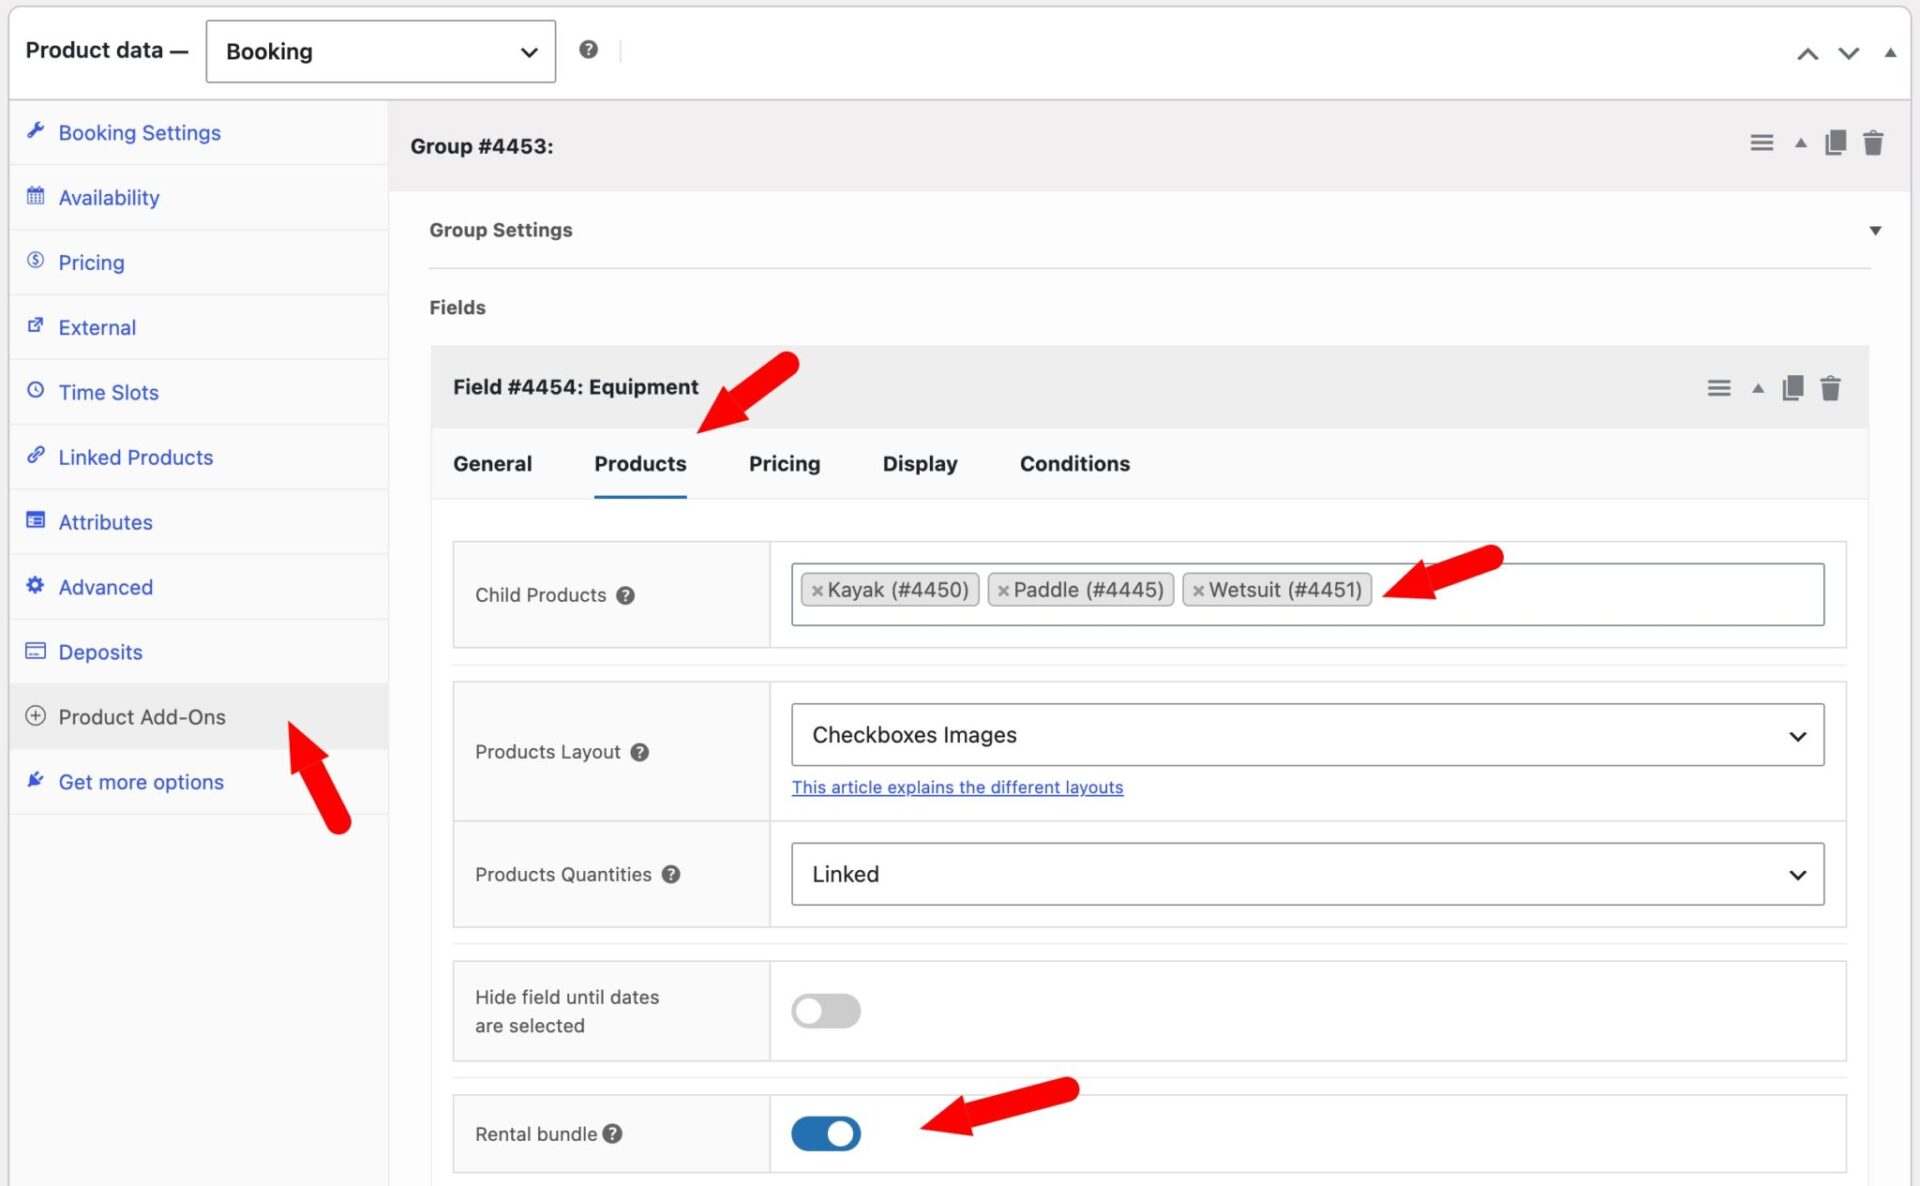Expand the Group Settings section
This screenshot has height=1186, width=1920.
click(x=1875, y=230)
